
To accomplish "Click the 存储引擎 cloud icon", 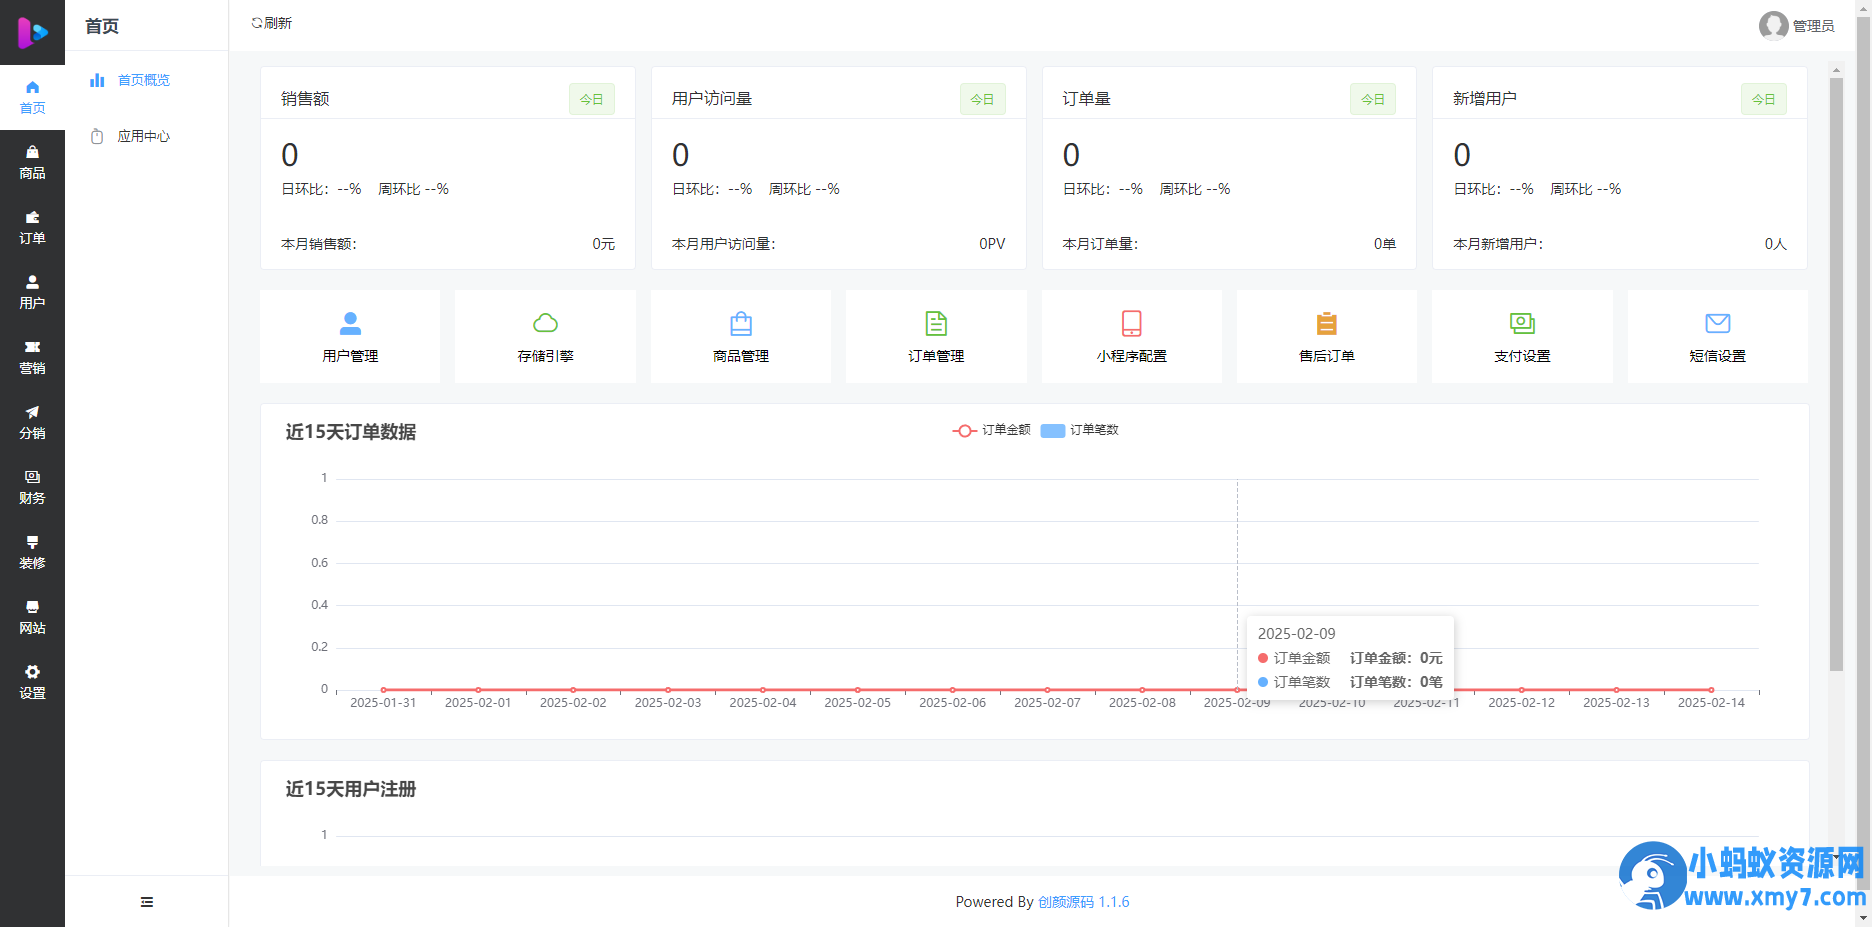I will pyautogui.click(x=545, y=322).
